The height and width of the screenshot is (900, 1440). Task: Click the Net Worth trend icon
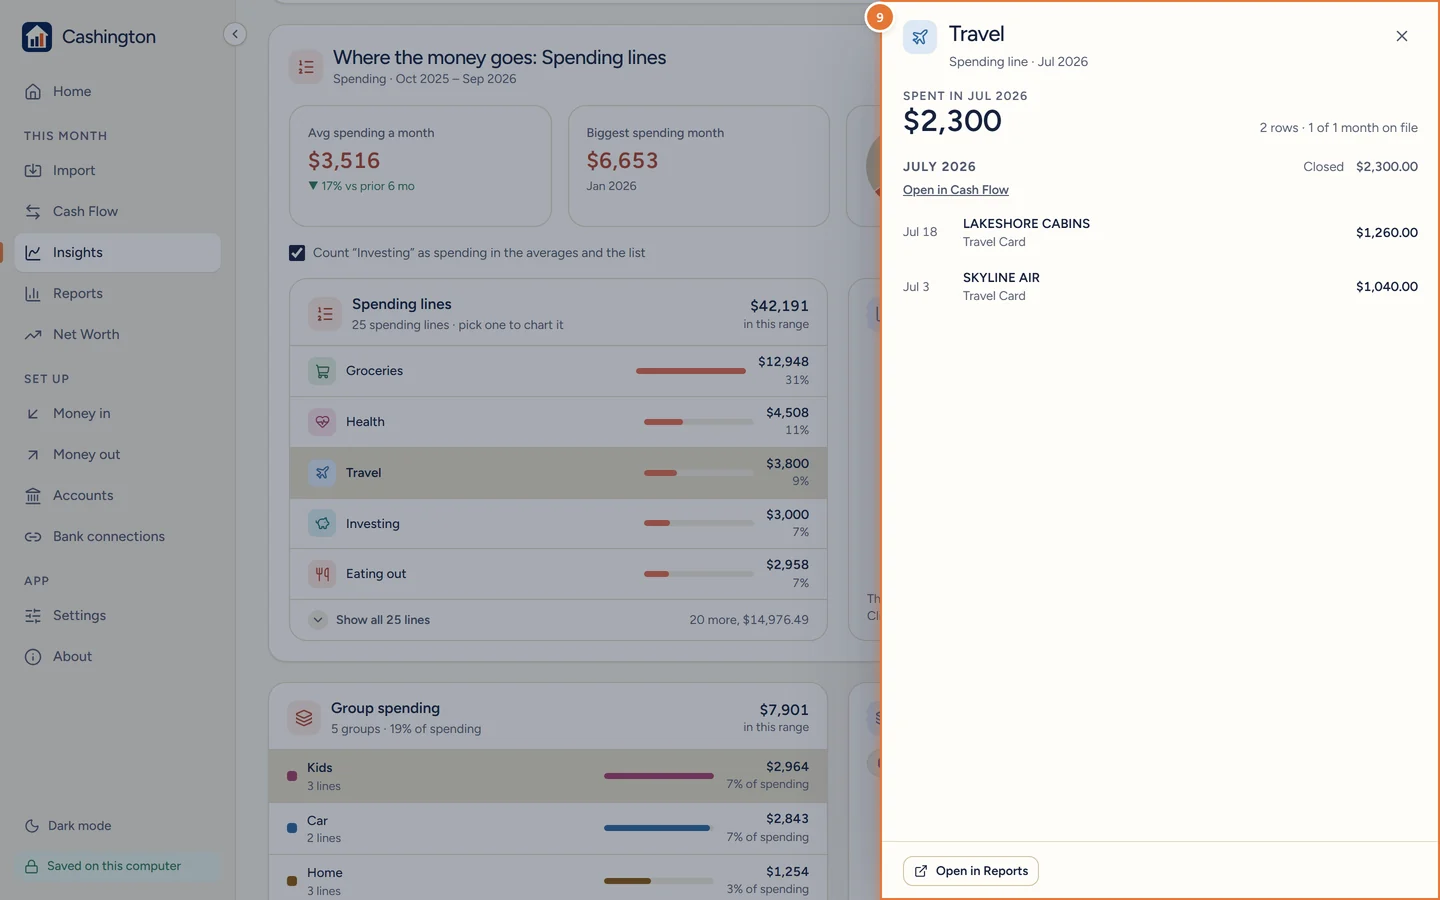point(33,335)
